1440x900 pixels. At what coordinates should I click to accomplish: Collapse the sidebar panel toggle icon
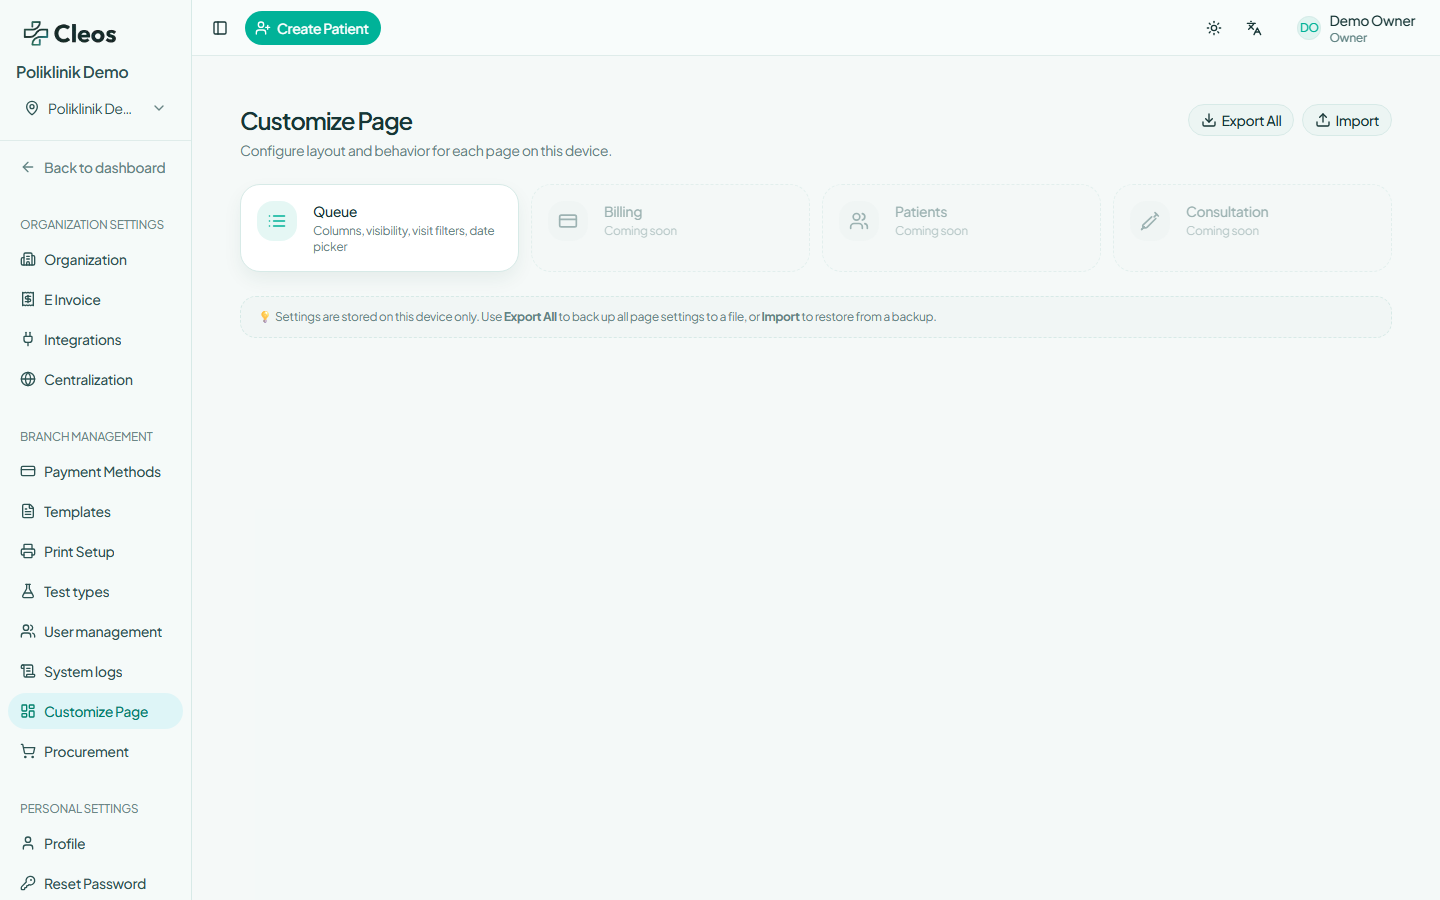pos(220,28)
